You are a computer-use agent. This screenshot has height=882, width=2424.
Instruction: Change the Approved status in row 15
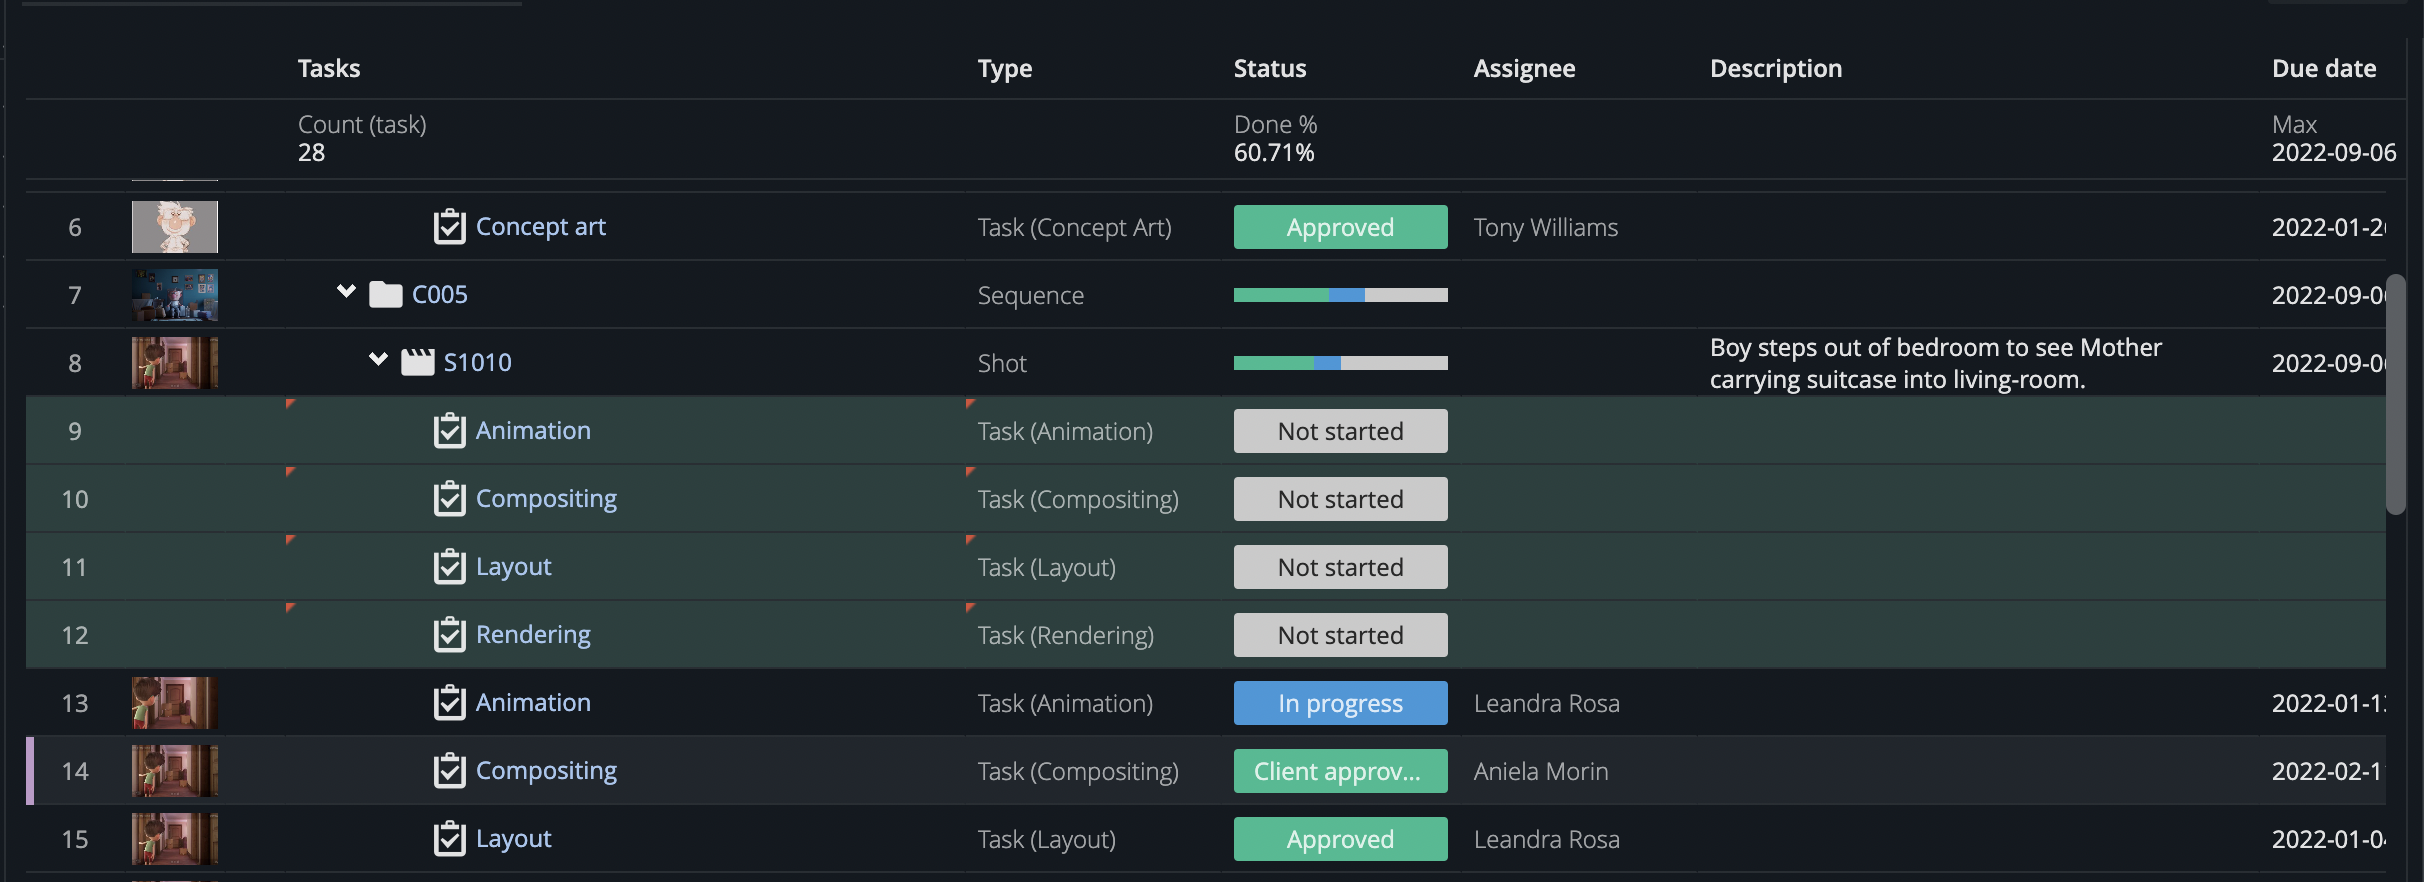coord(1340,839)
